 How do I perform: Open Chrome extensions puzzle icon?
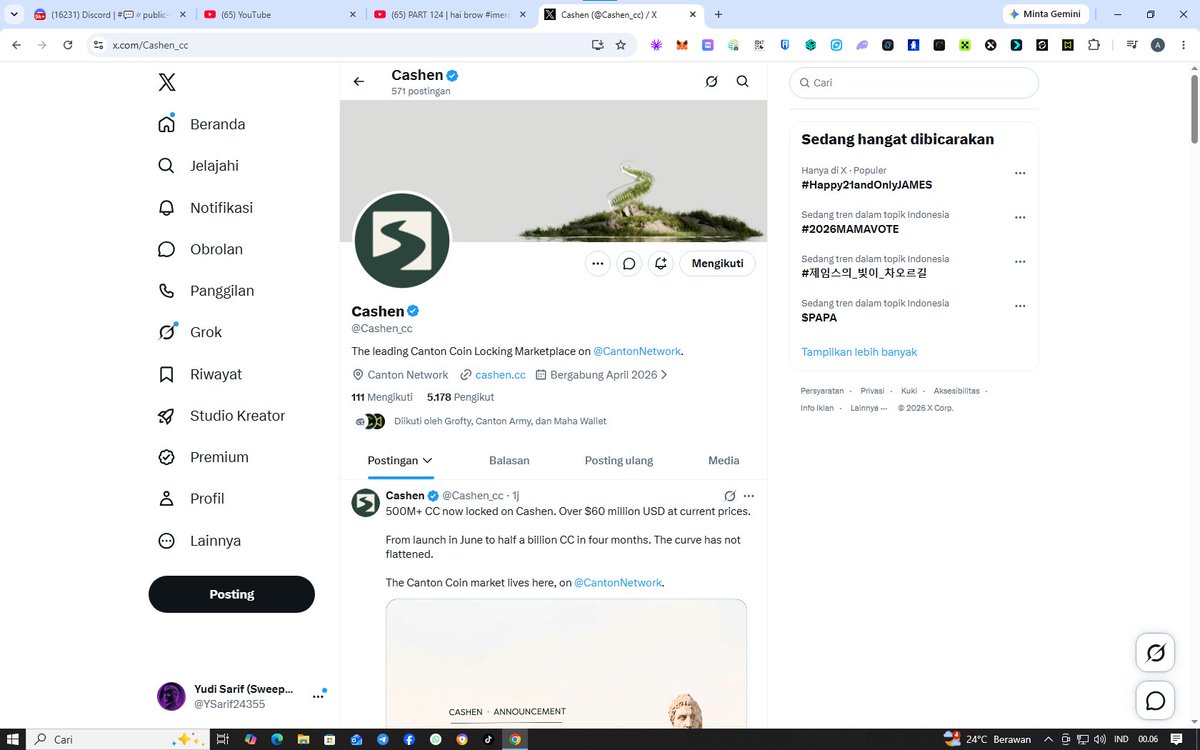click(x=1093, y=45)
